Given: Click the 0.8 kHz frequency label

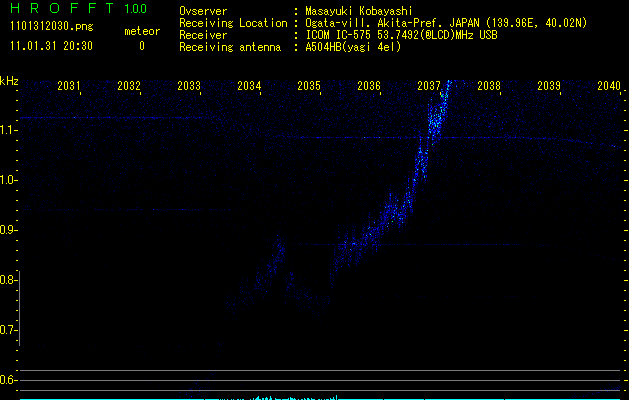Looking at the screenshot, I should click(x=7, y=280).
